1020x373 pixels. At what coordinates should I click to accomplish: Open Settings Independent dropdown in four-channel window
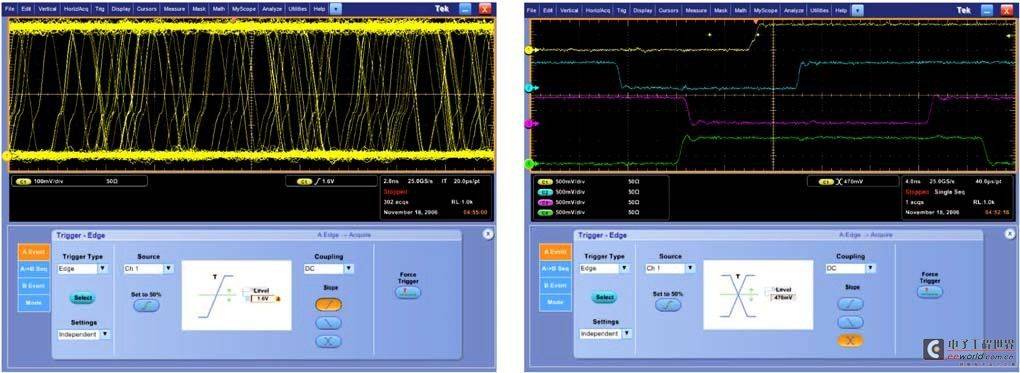[626, 333]
